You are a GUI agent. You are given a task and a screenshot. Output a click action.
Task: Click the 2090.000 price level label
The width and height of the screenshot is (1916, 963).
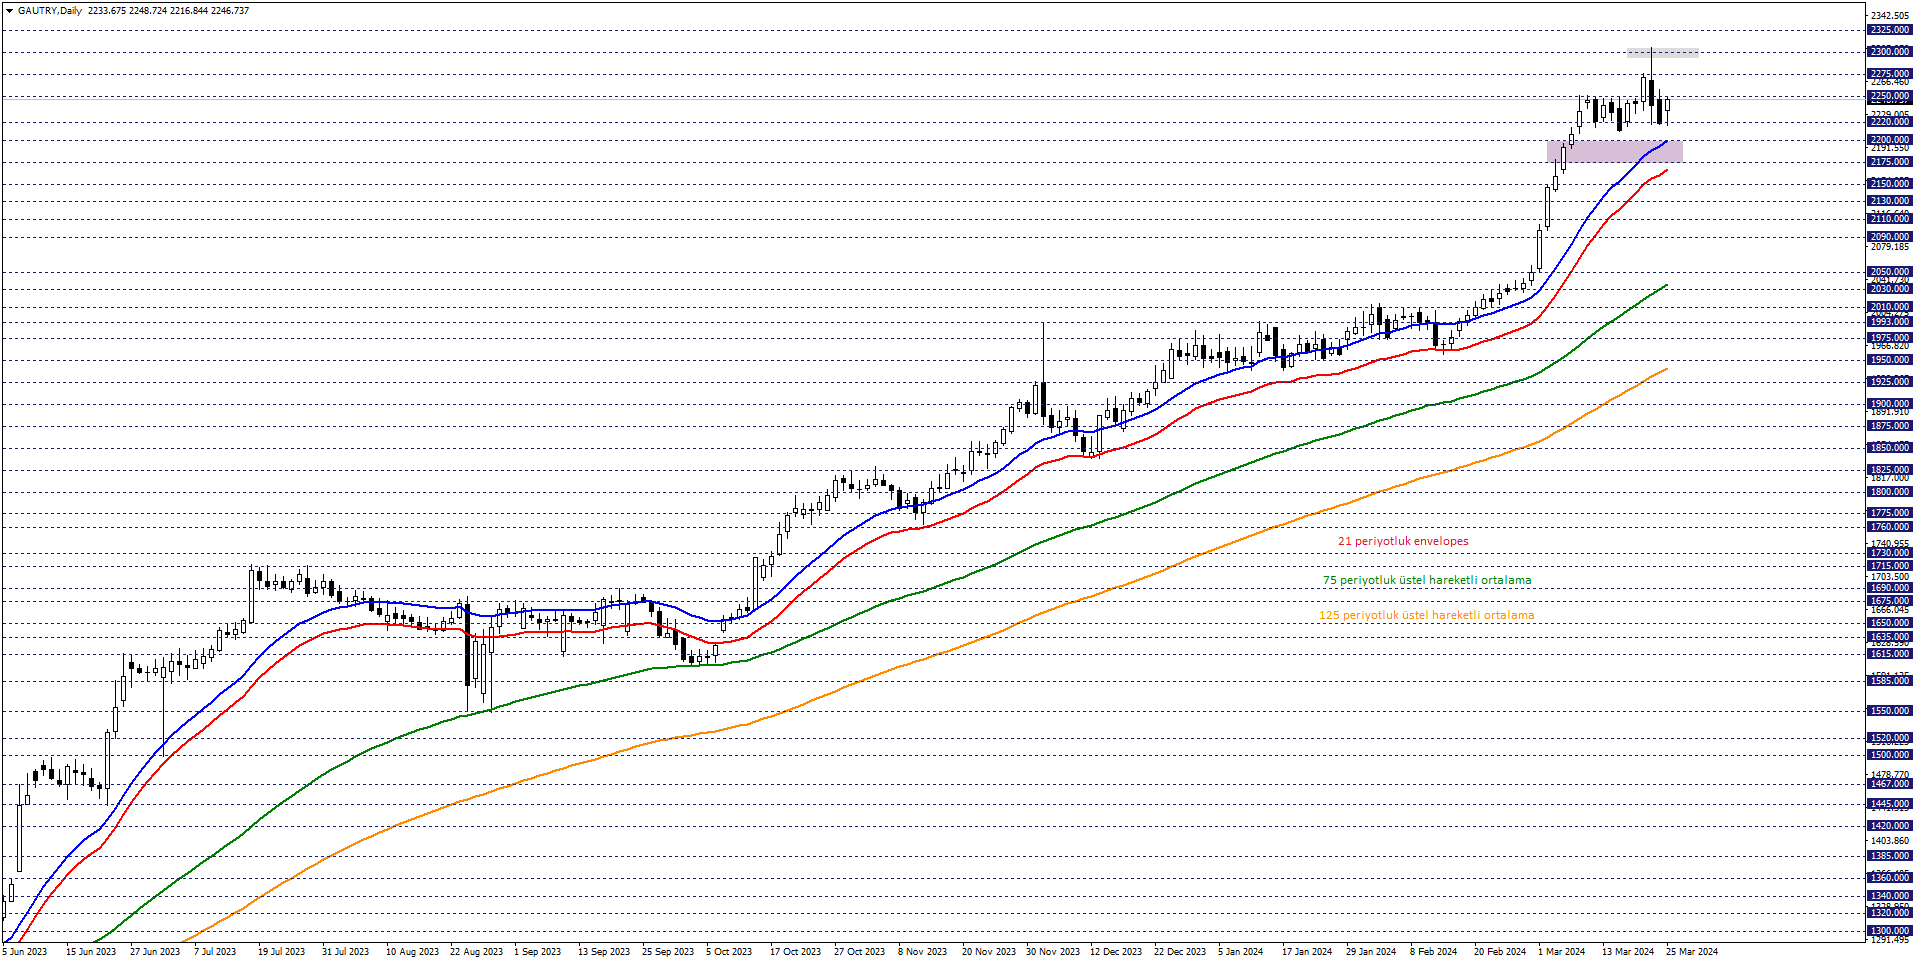[1889, 237]
